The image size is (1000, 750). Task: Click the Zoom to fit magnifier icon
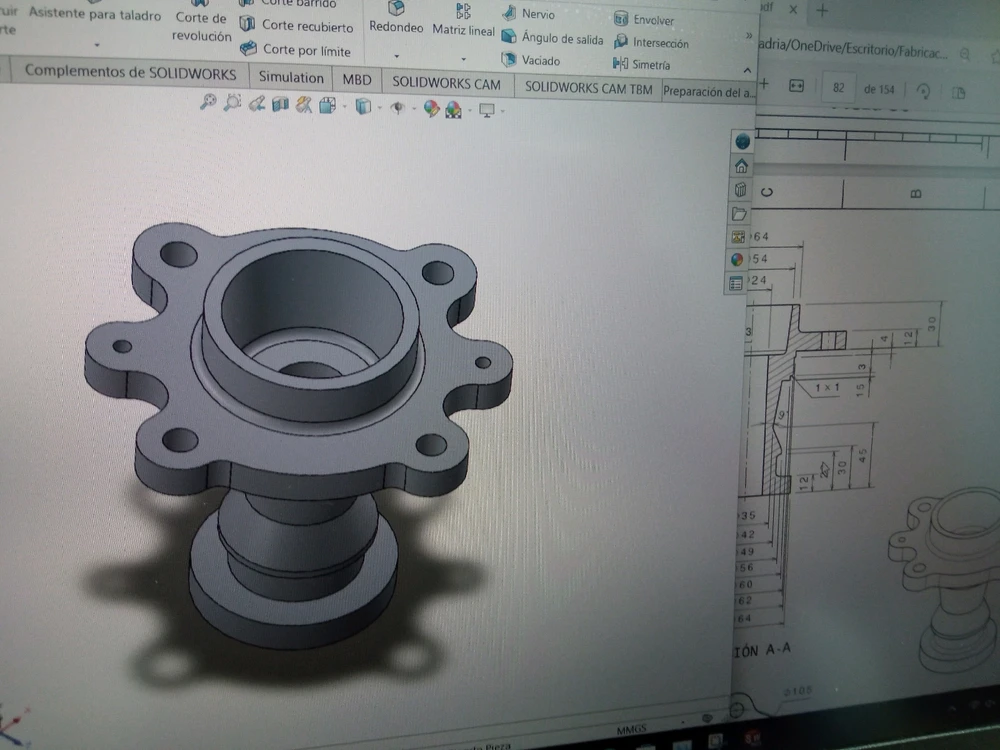208,102
